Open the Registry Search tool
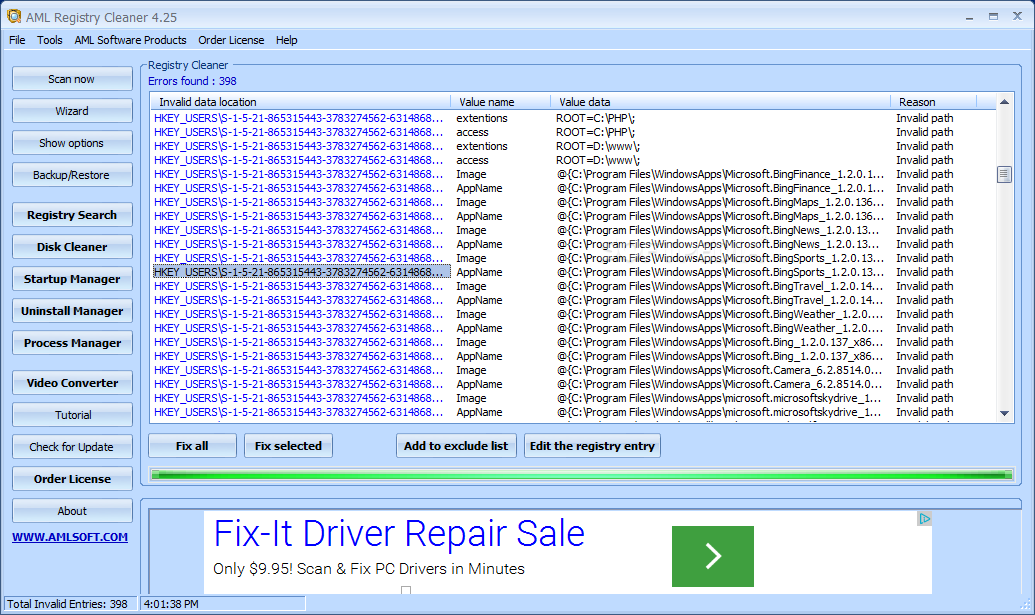 [x=72, y=215]
